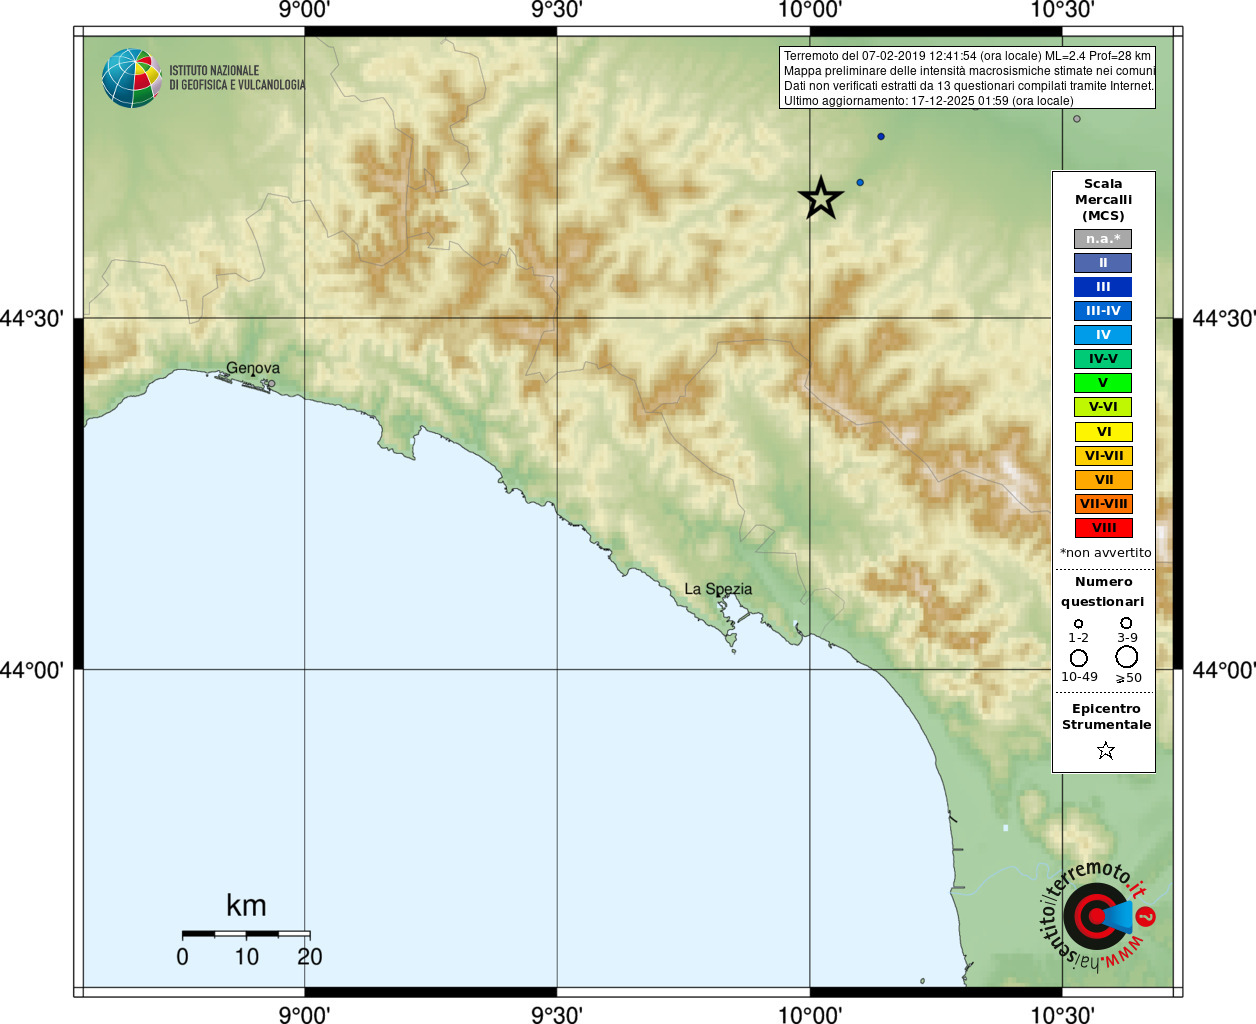
Task: Click the epicenter star on the map
Action: 821,198
